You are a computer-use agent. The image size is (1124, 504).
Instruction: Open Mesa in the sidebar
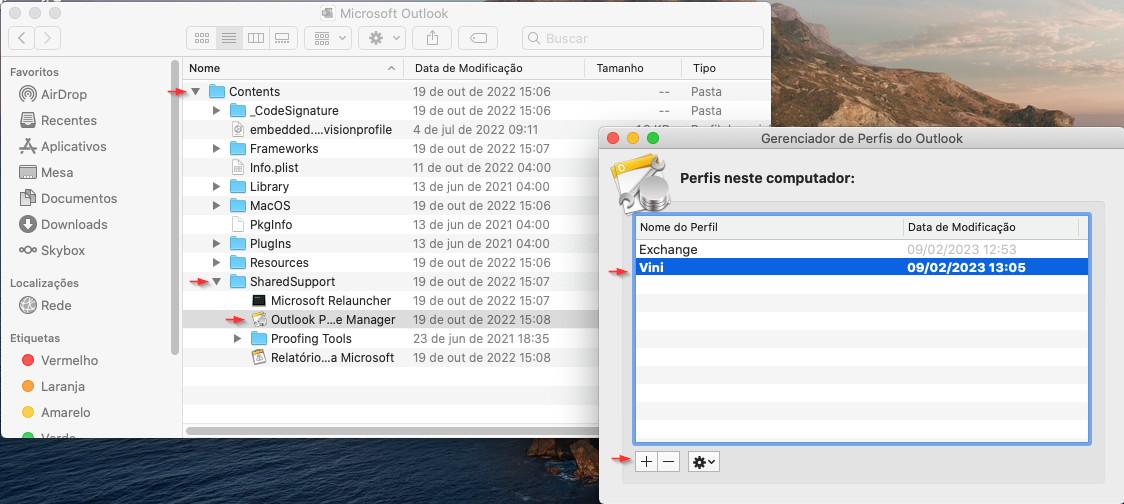[46, 172]
